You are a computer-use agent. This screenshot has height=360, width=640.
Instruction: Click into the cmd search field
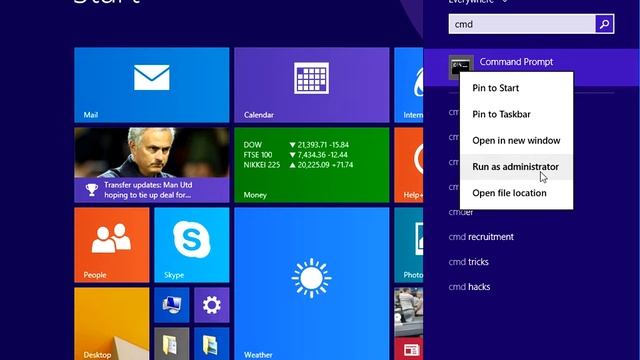pyautogui.click(x=522, y=24)
